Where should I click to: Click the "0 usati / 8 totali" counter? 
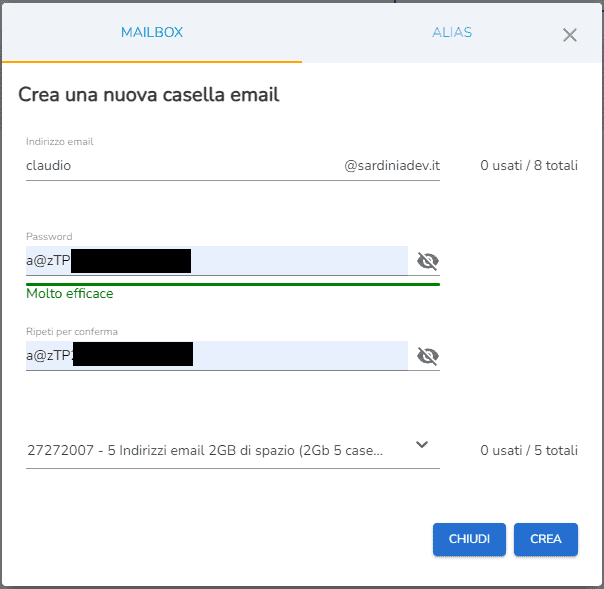[528, 166]
